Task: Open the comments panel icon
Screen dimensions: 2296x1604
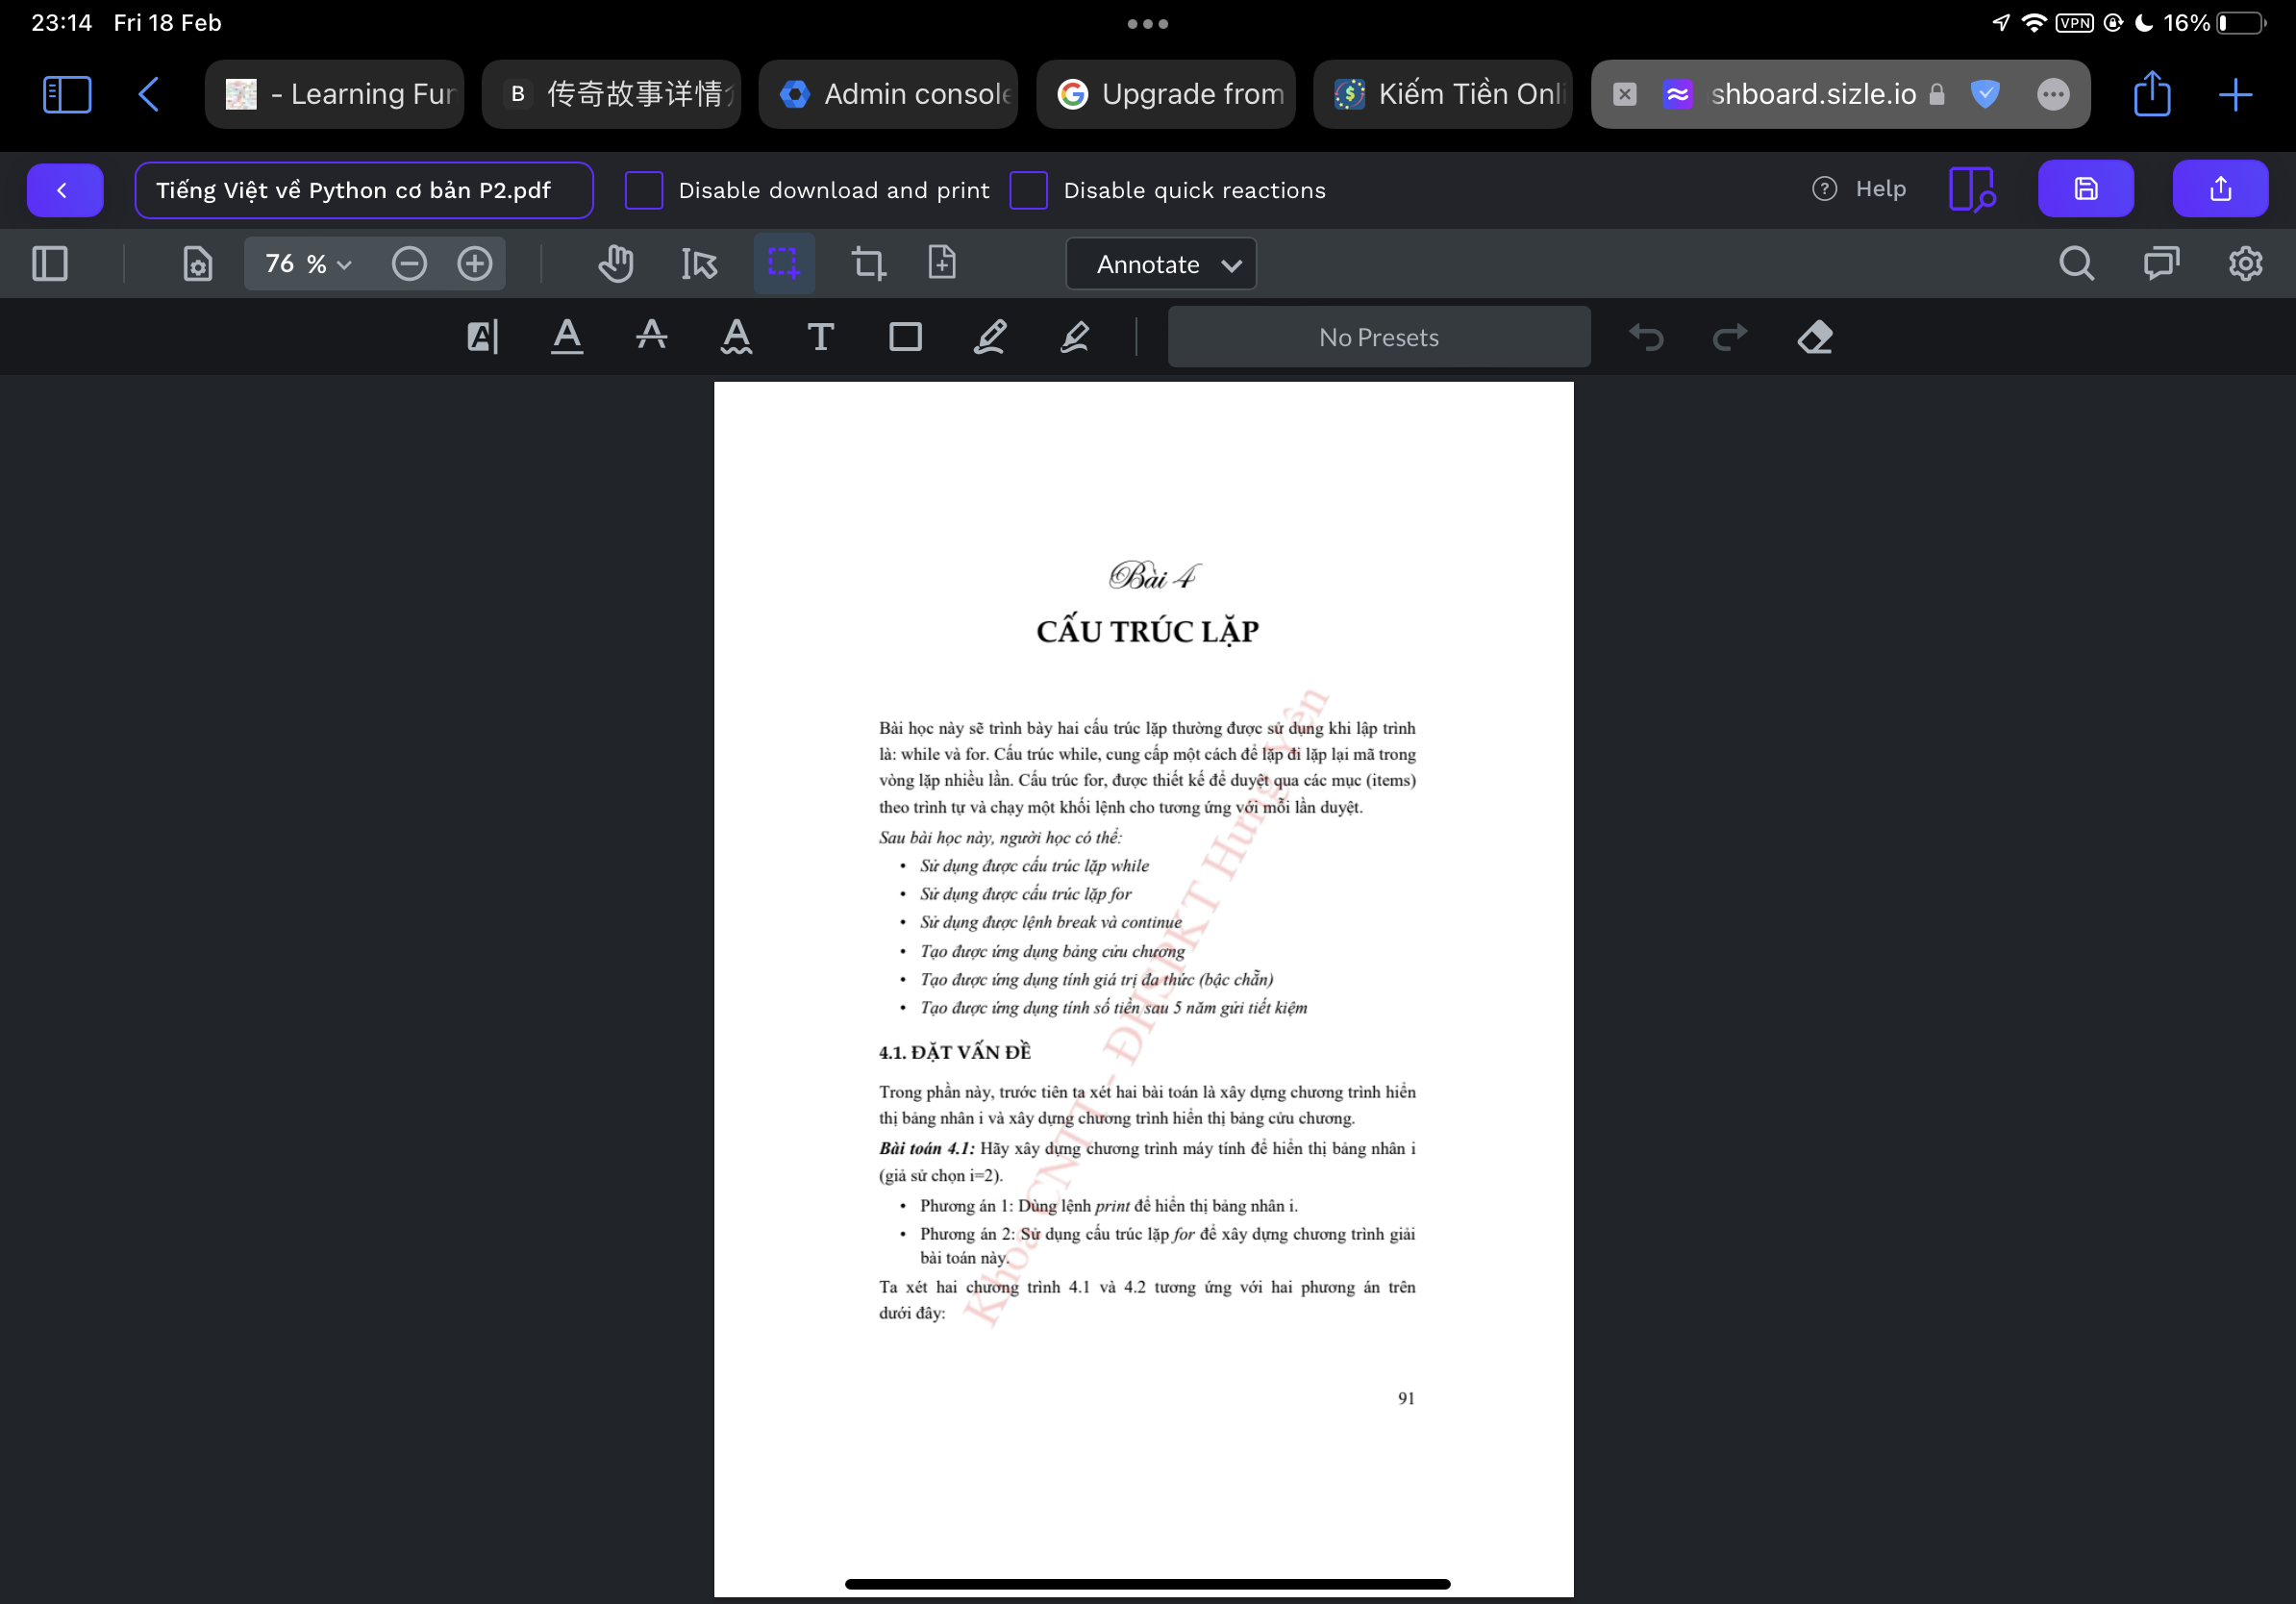Action: point(2161,264)
